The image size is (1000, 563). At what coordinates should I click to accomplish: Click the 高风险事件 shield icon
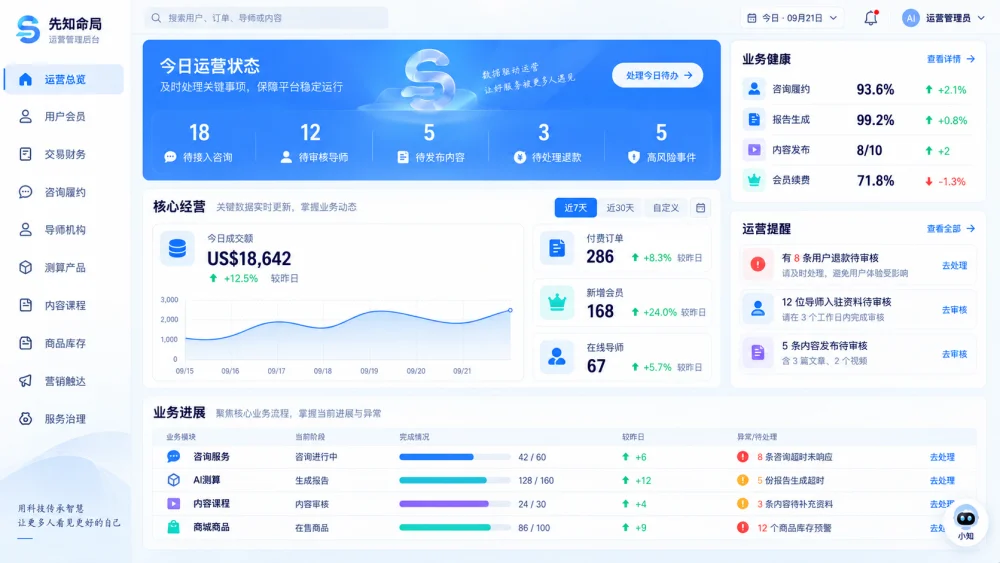click(x=633, y=157)
